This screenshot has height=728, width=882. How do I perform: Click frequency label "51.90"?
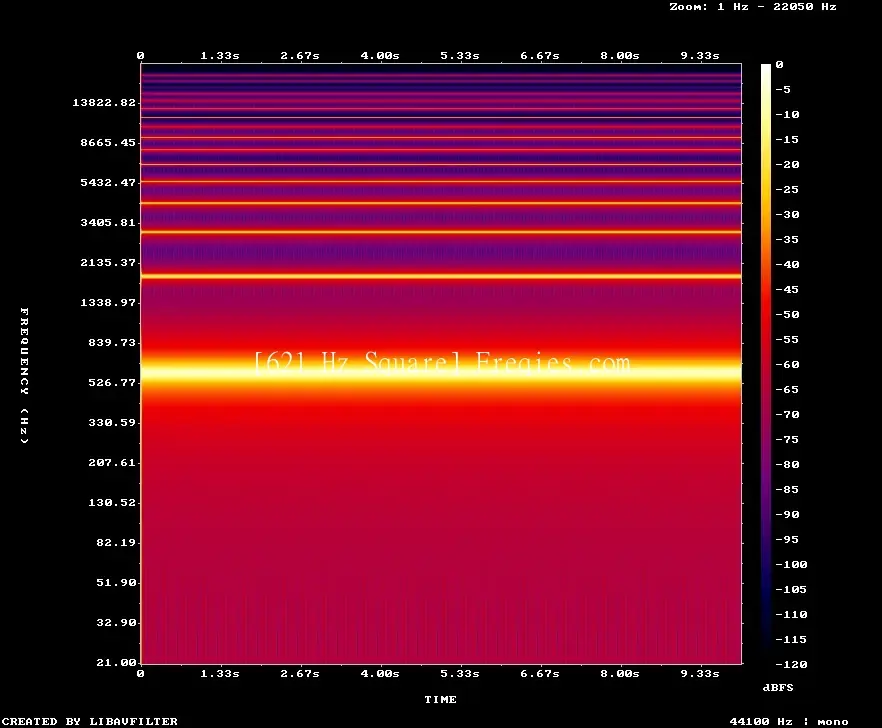pyautogui.click(x=116, y=582)
